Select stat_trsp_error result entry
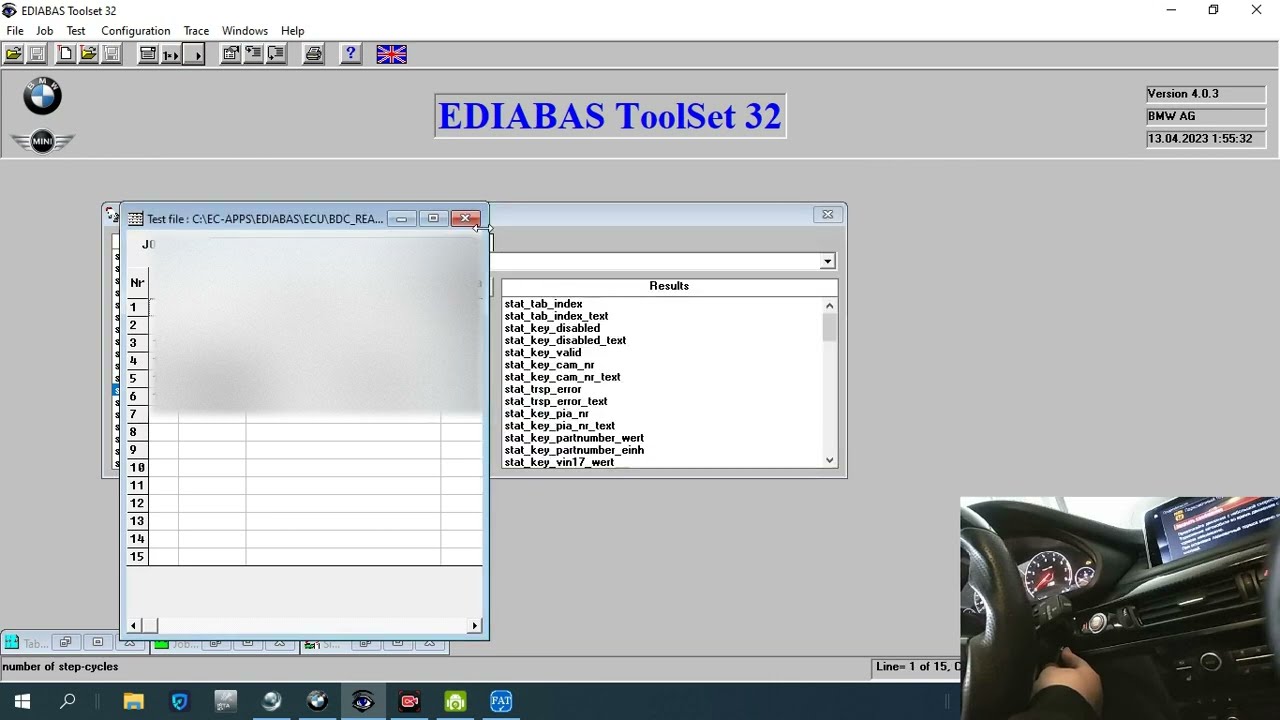This screenshot has width=1280, height=720. pyautogui.click(x=542, y=389)
